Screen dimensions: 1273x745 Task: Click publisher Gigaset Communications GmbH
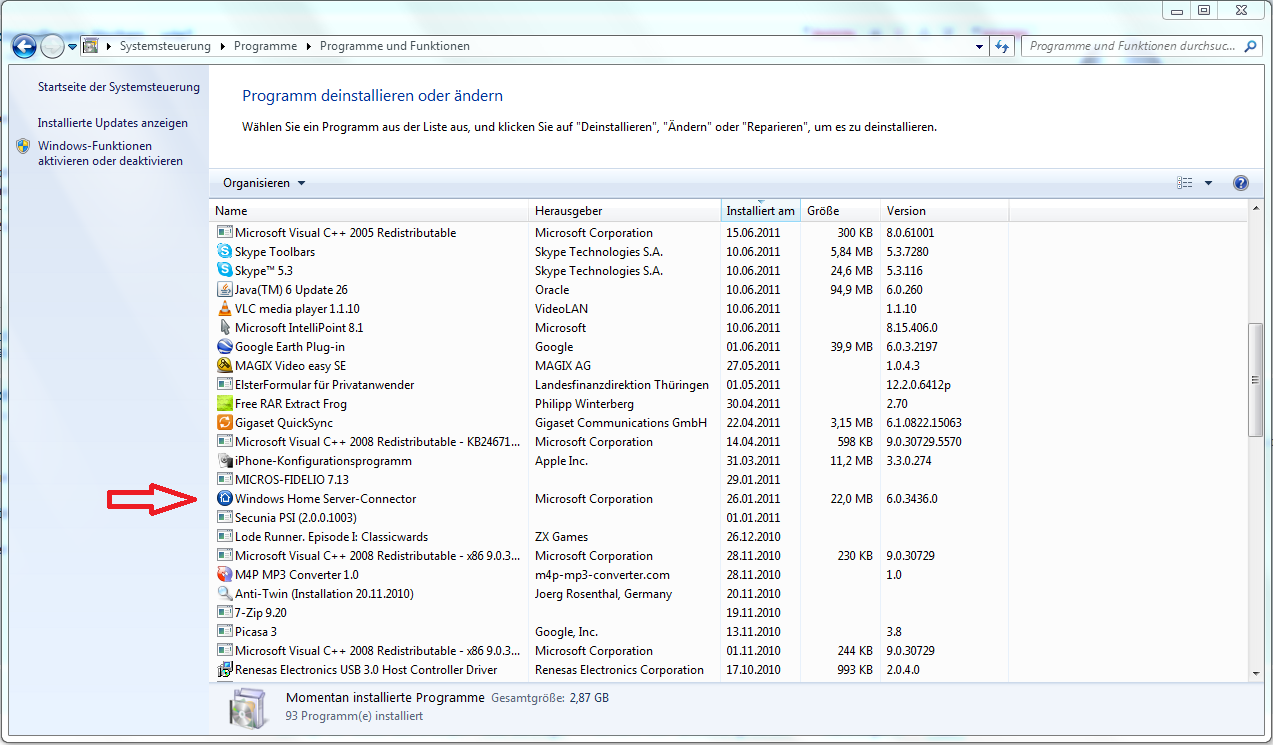click(621, 423)
